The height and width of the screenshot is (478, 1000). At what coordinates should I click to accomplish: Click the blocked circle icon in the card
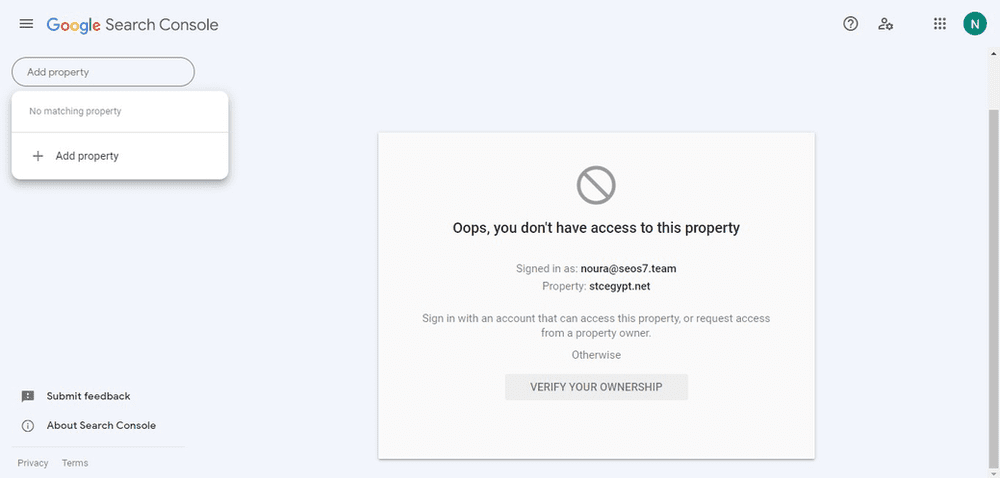coord(596,185)
